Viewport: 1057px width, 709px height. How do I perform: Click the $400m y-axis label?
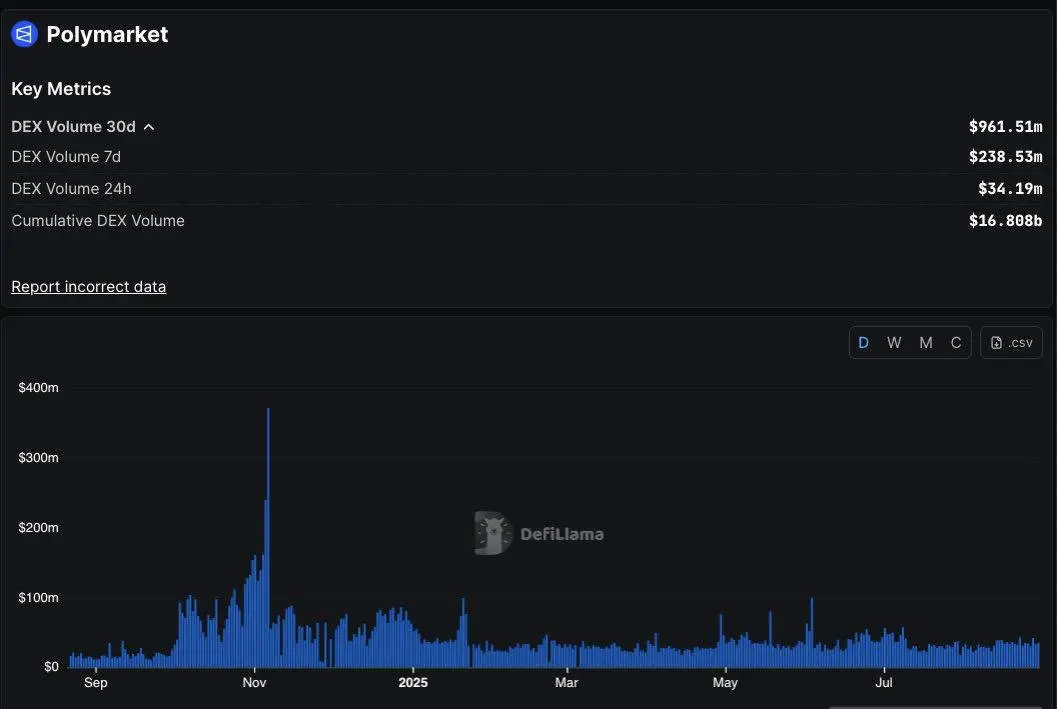coord(38,388)
